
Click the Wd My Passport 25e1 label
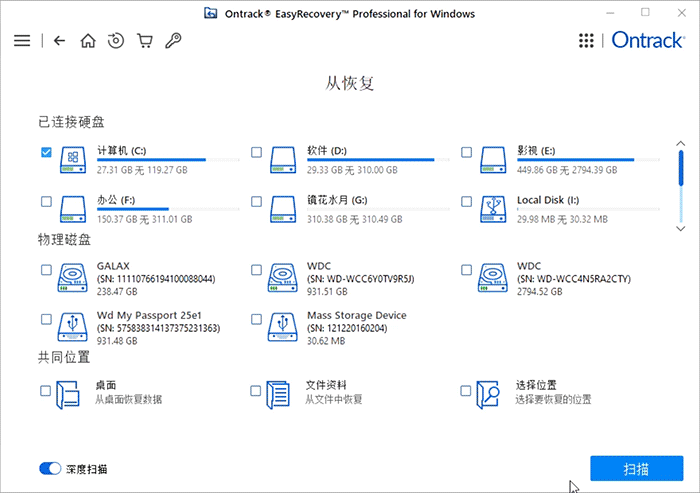click(x=149, y=315)
